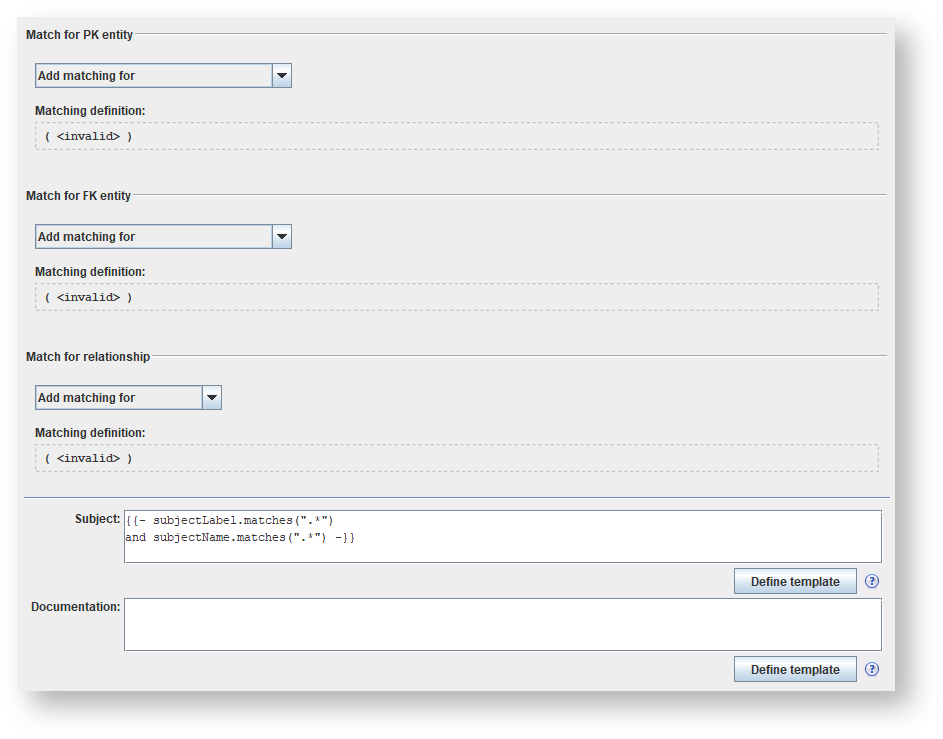Open the FK entity 'Add matching for' combo box
The width and height of the screenshot is (943, 739).
pos(153,237)
